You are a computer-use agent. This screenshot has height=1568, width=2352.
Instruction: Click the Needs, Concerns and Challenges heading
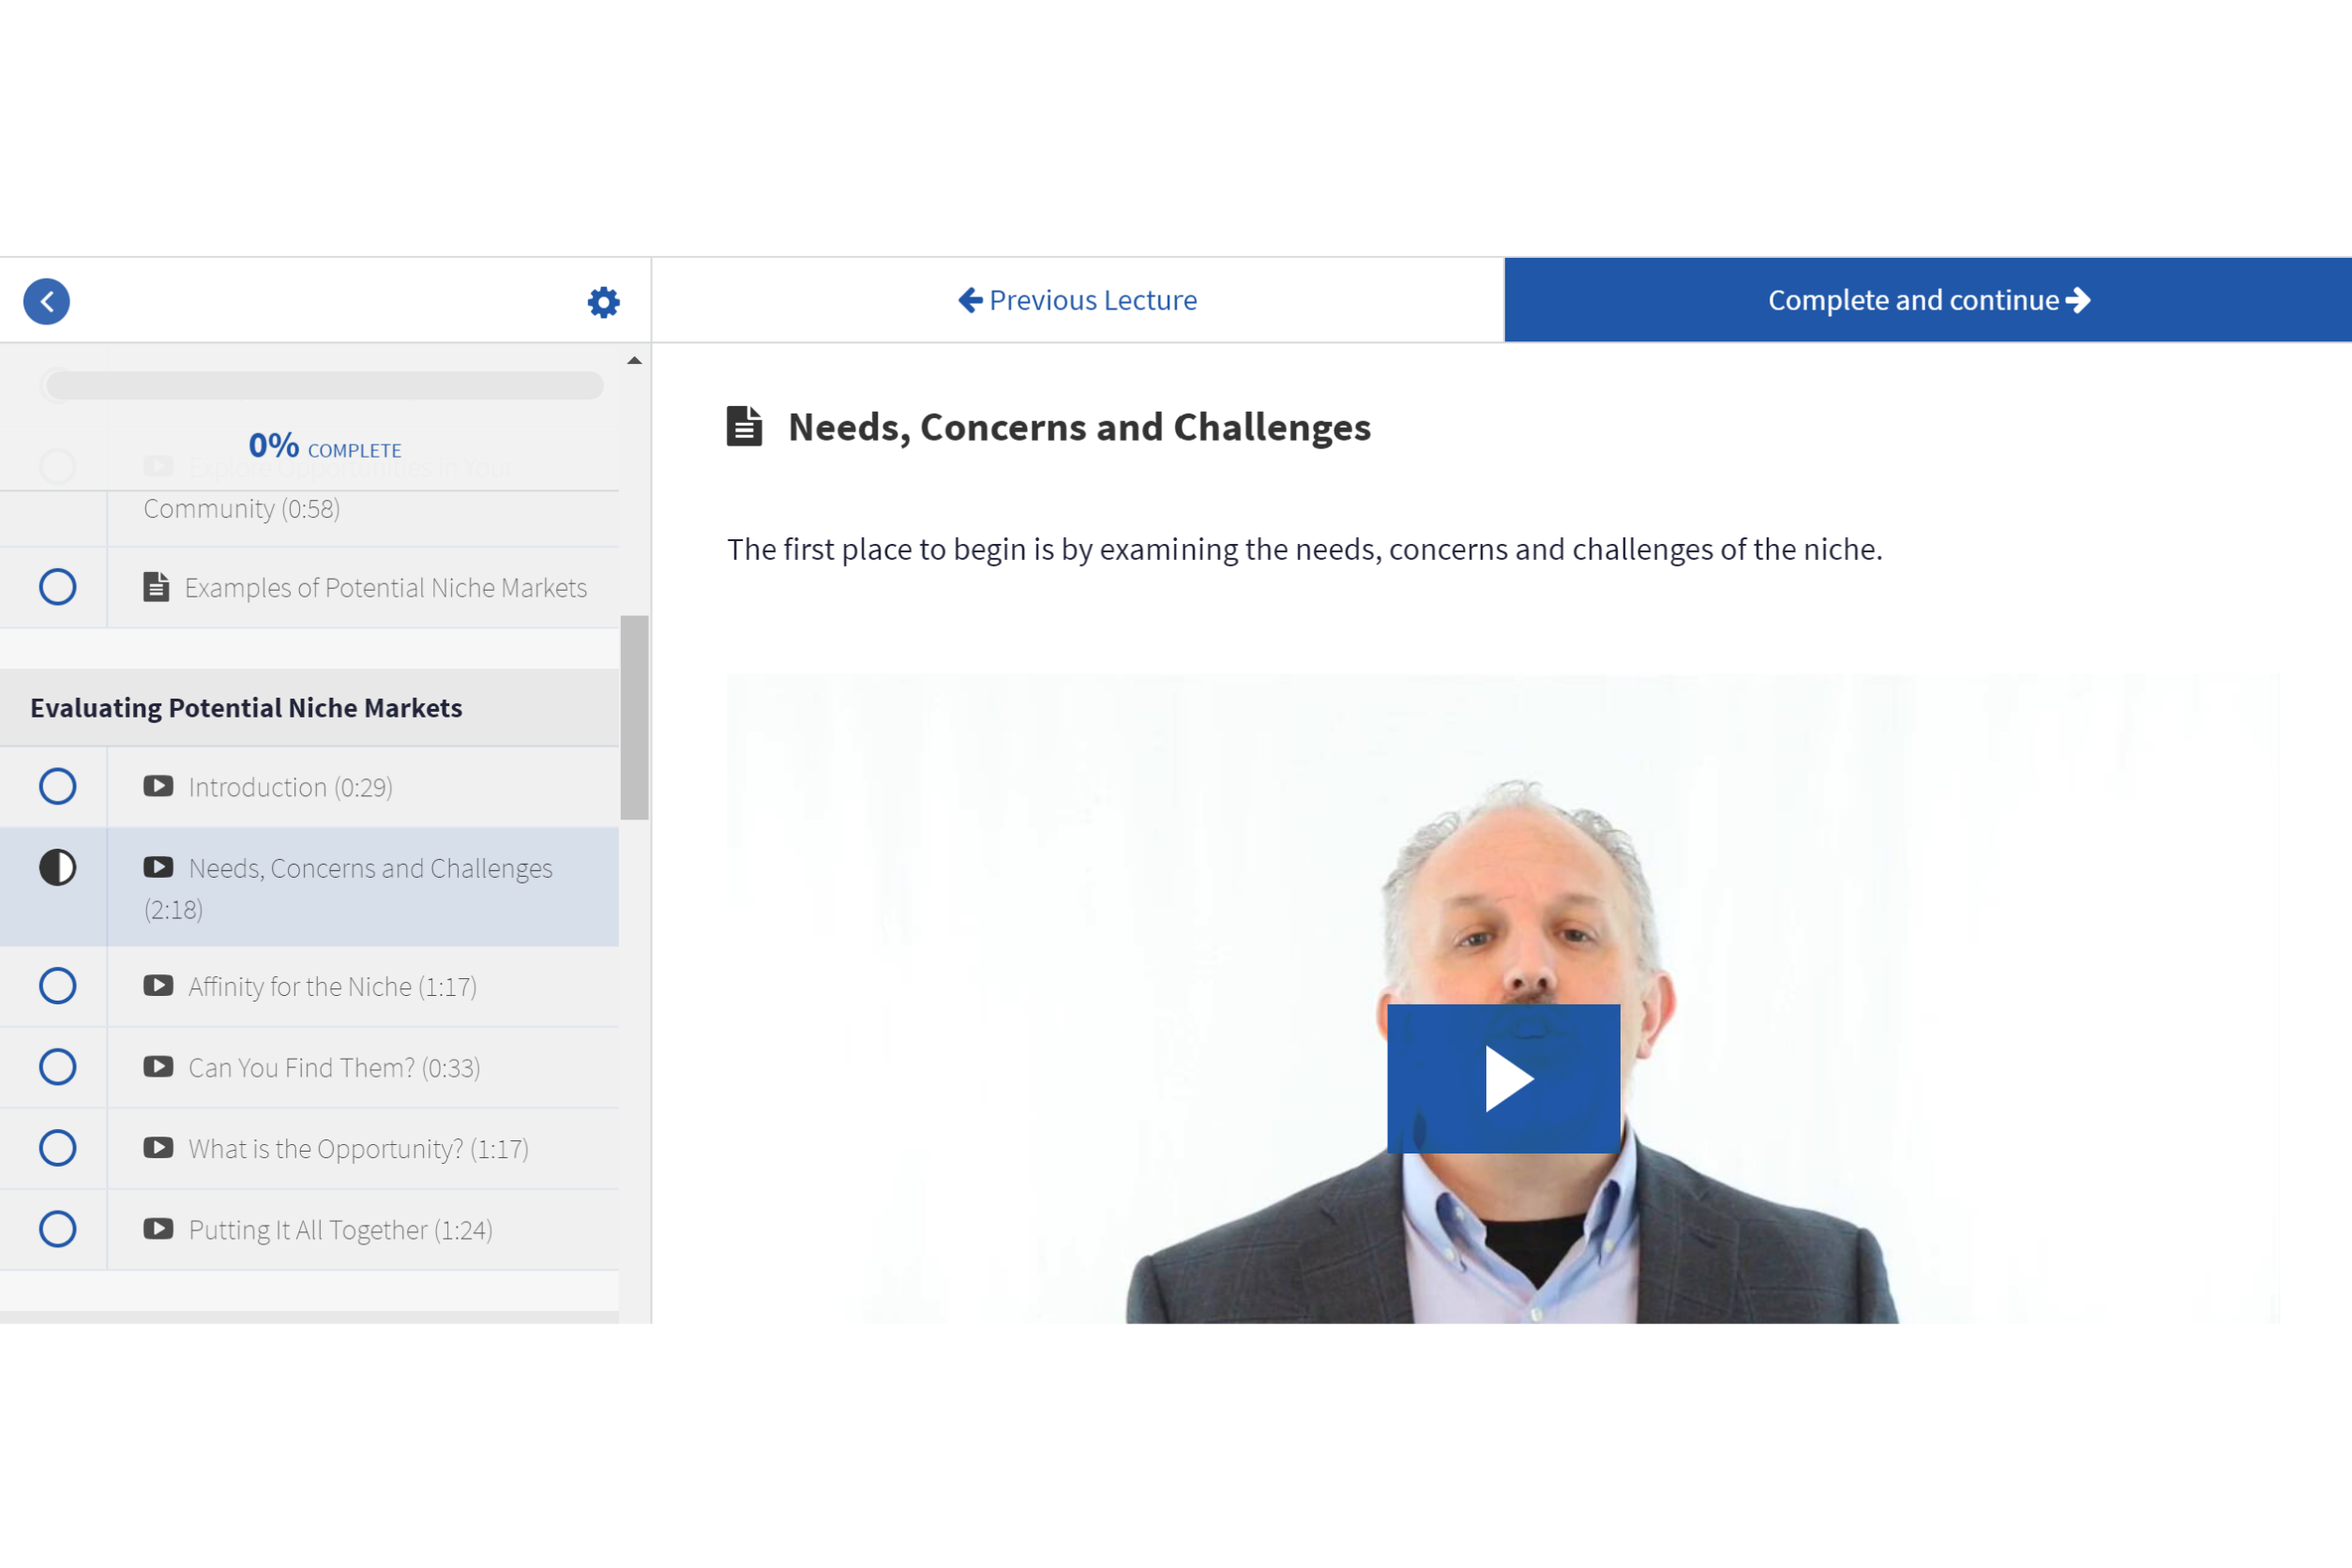tap(1079, 427)
